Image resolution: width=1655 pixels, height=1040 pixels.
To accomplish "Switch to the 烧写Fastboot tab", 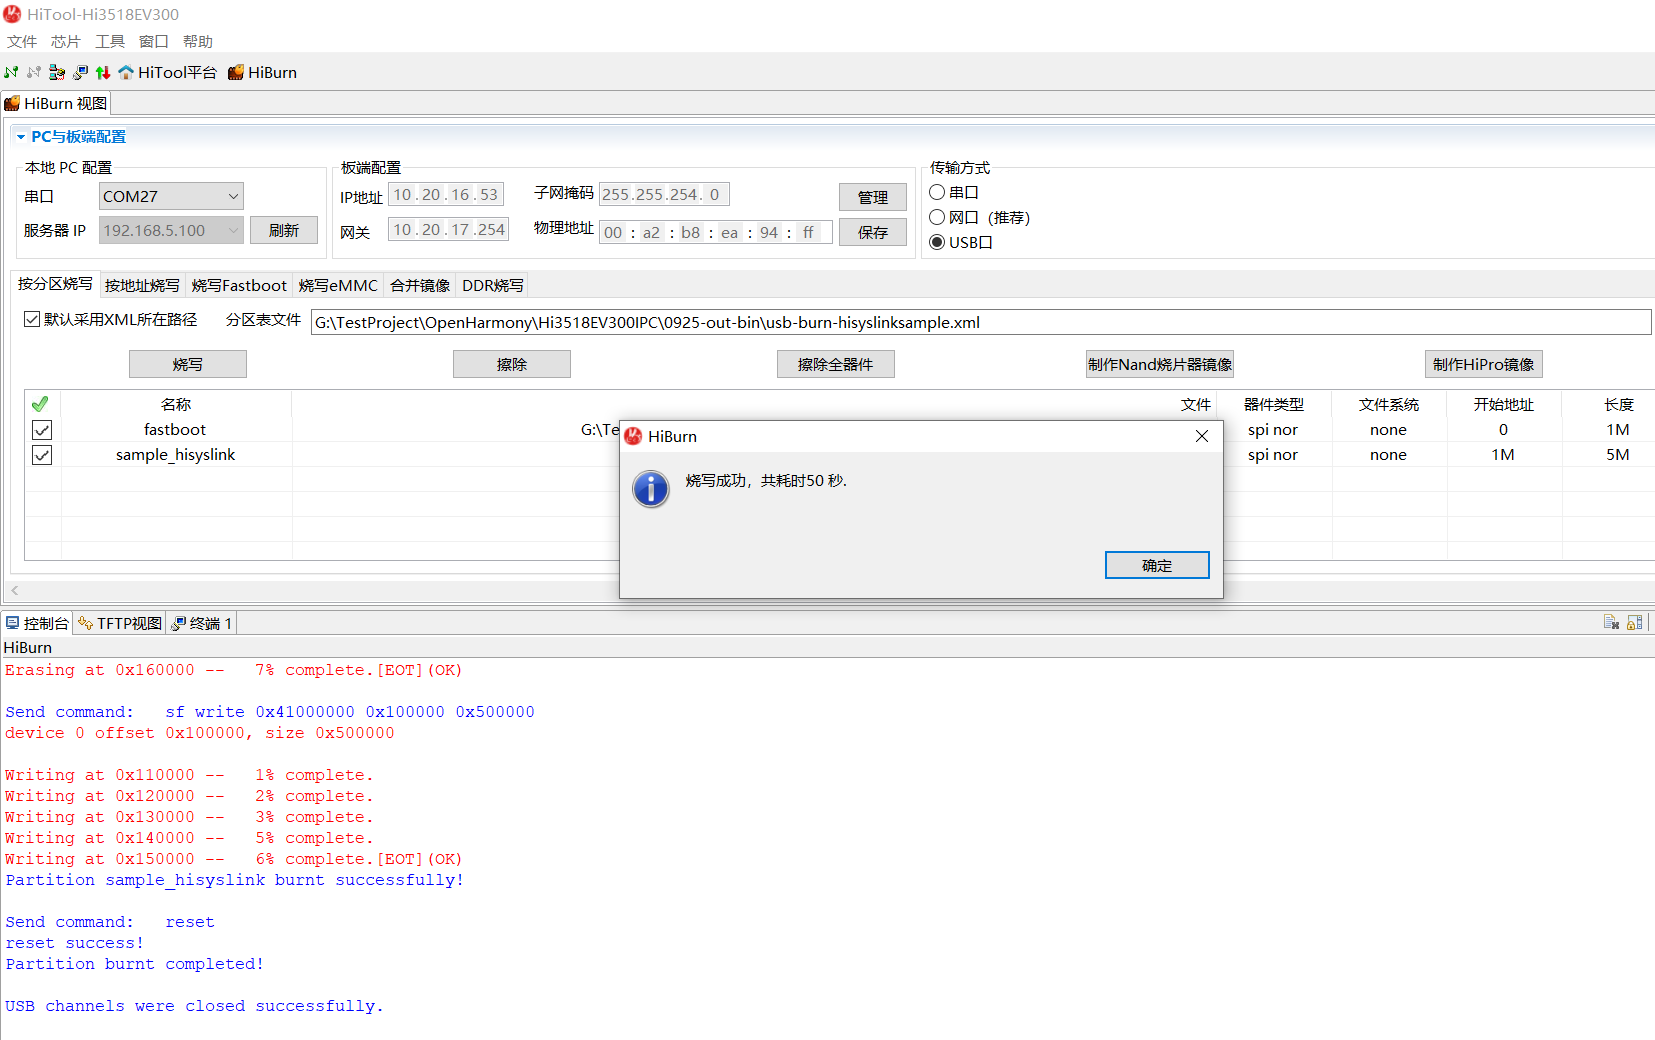I will 239,285.
